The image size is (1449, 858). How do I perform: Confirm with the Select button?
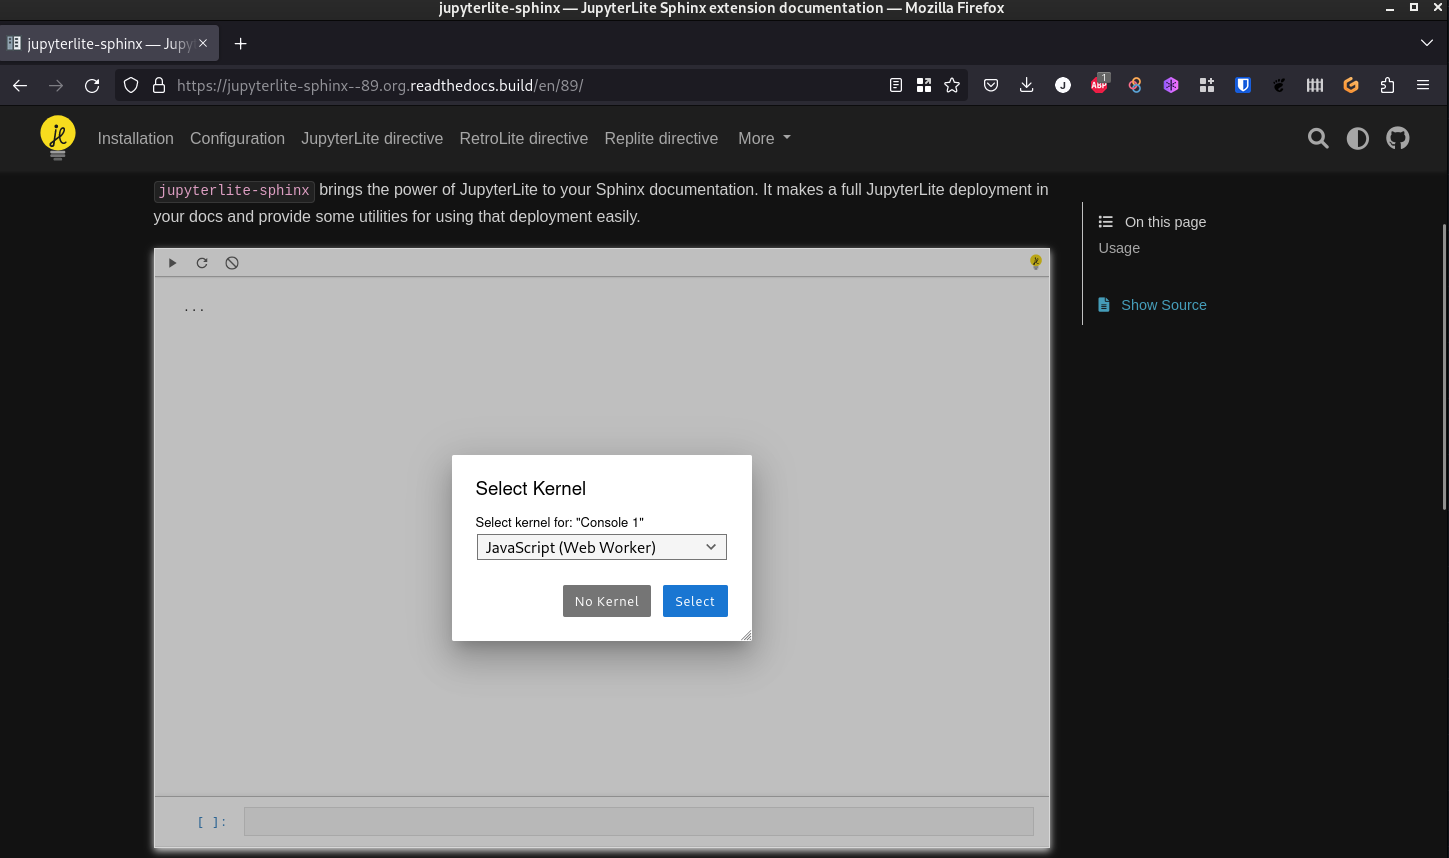tap(695, 601)
